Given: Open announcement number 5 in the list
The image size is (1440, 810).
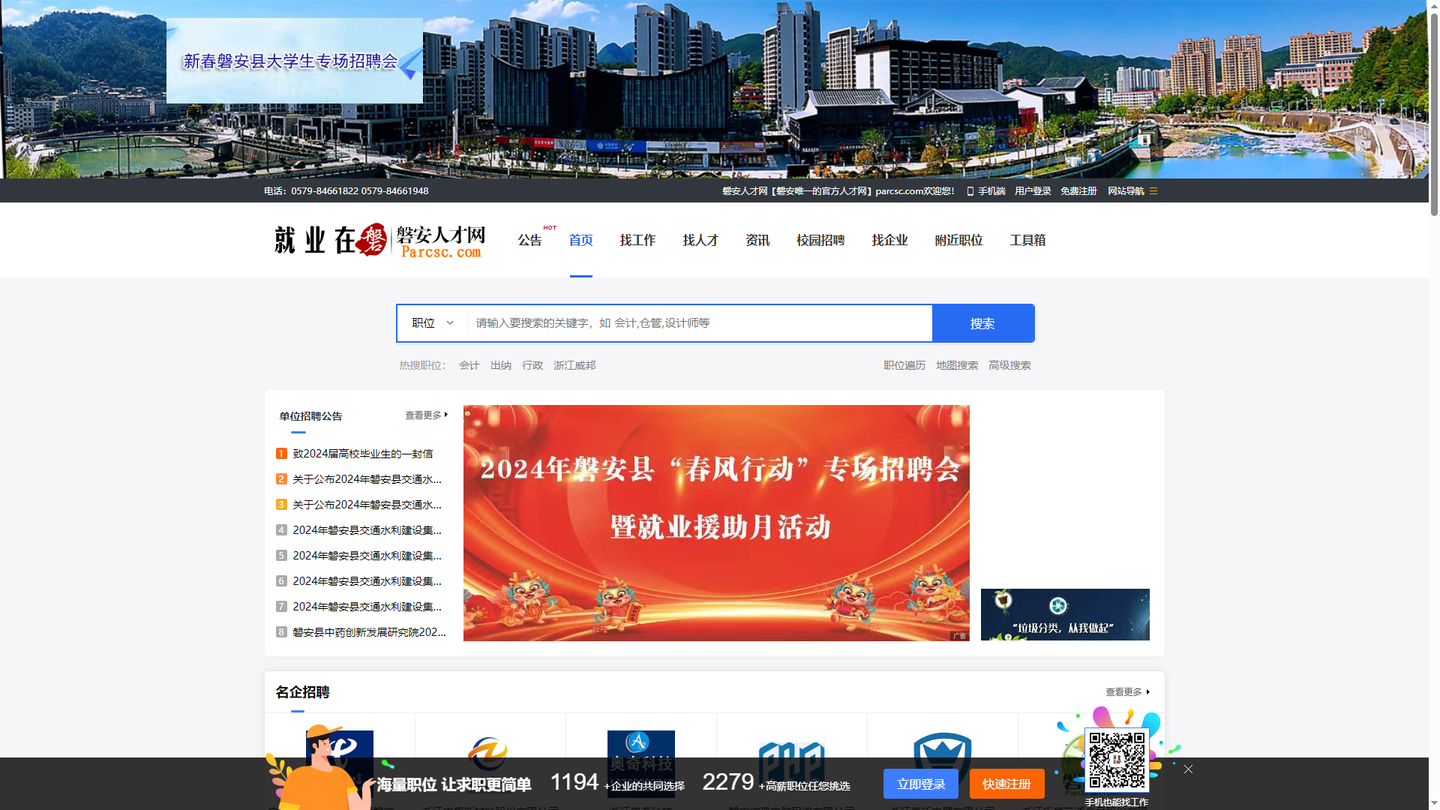Looking at the screenshot, I should (x=367, y=556).
